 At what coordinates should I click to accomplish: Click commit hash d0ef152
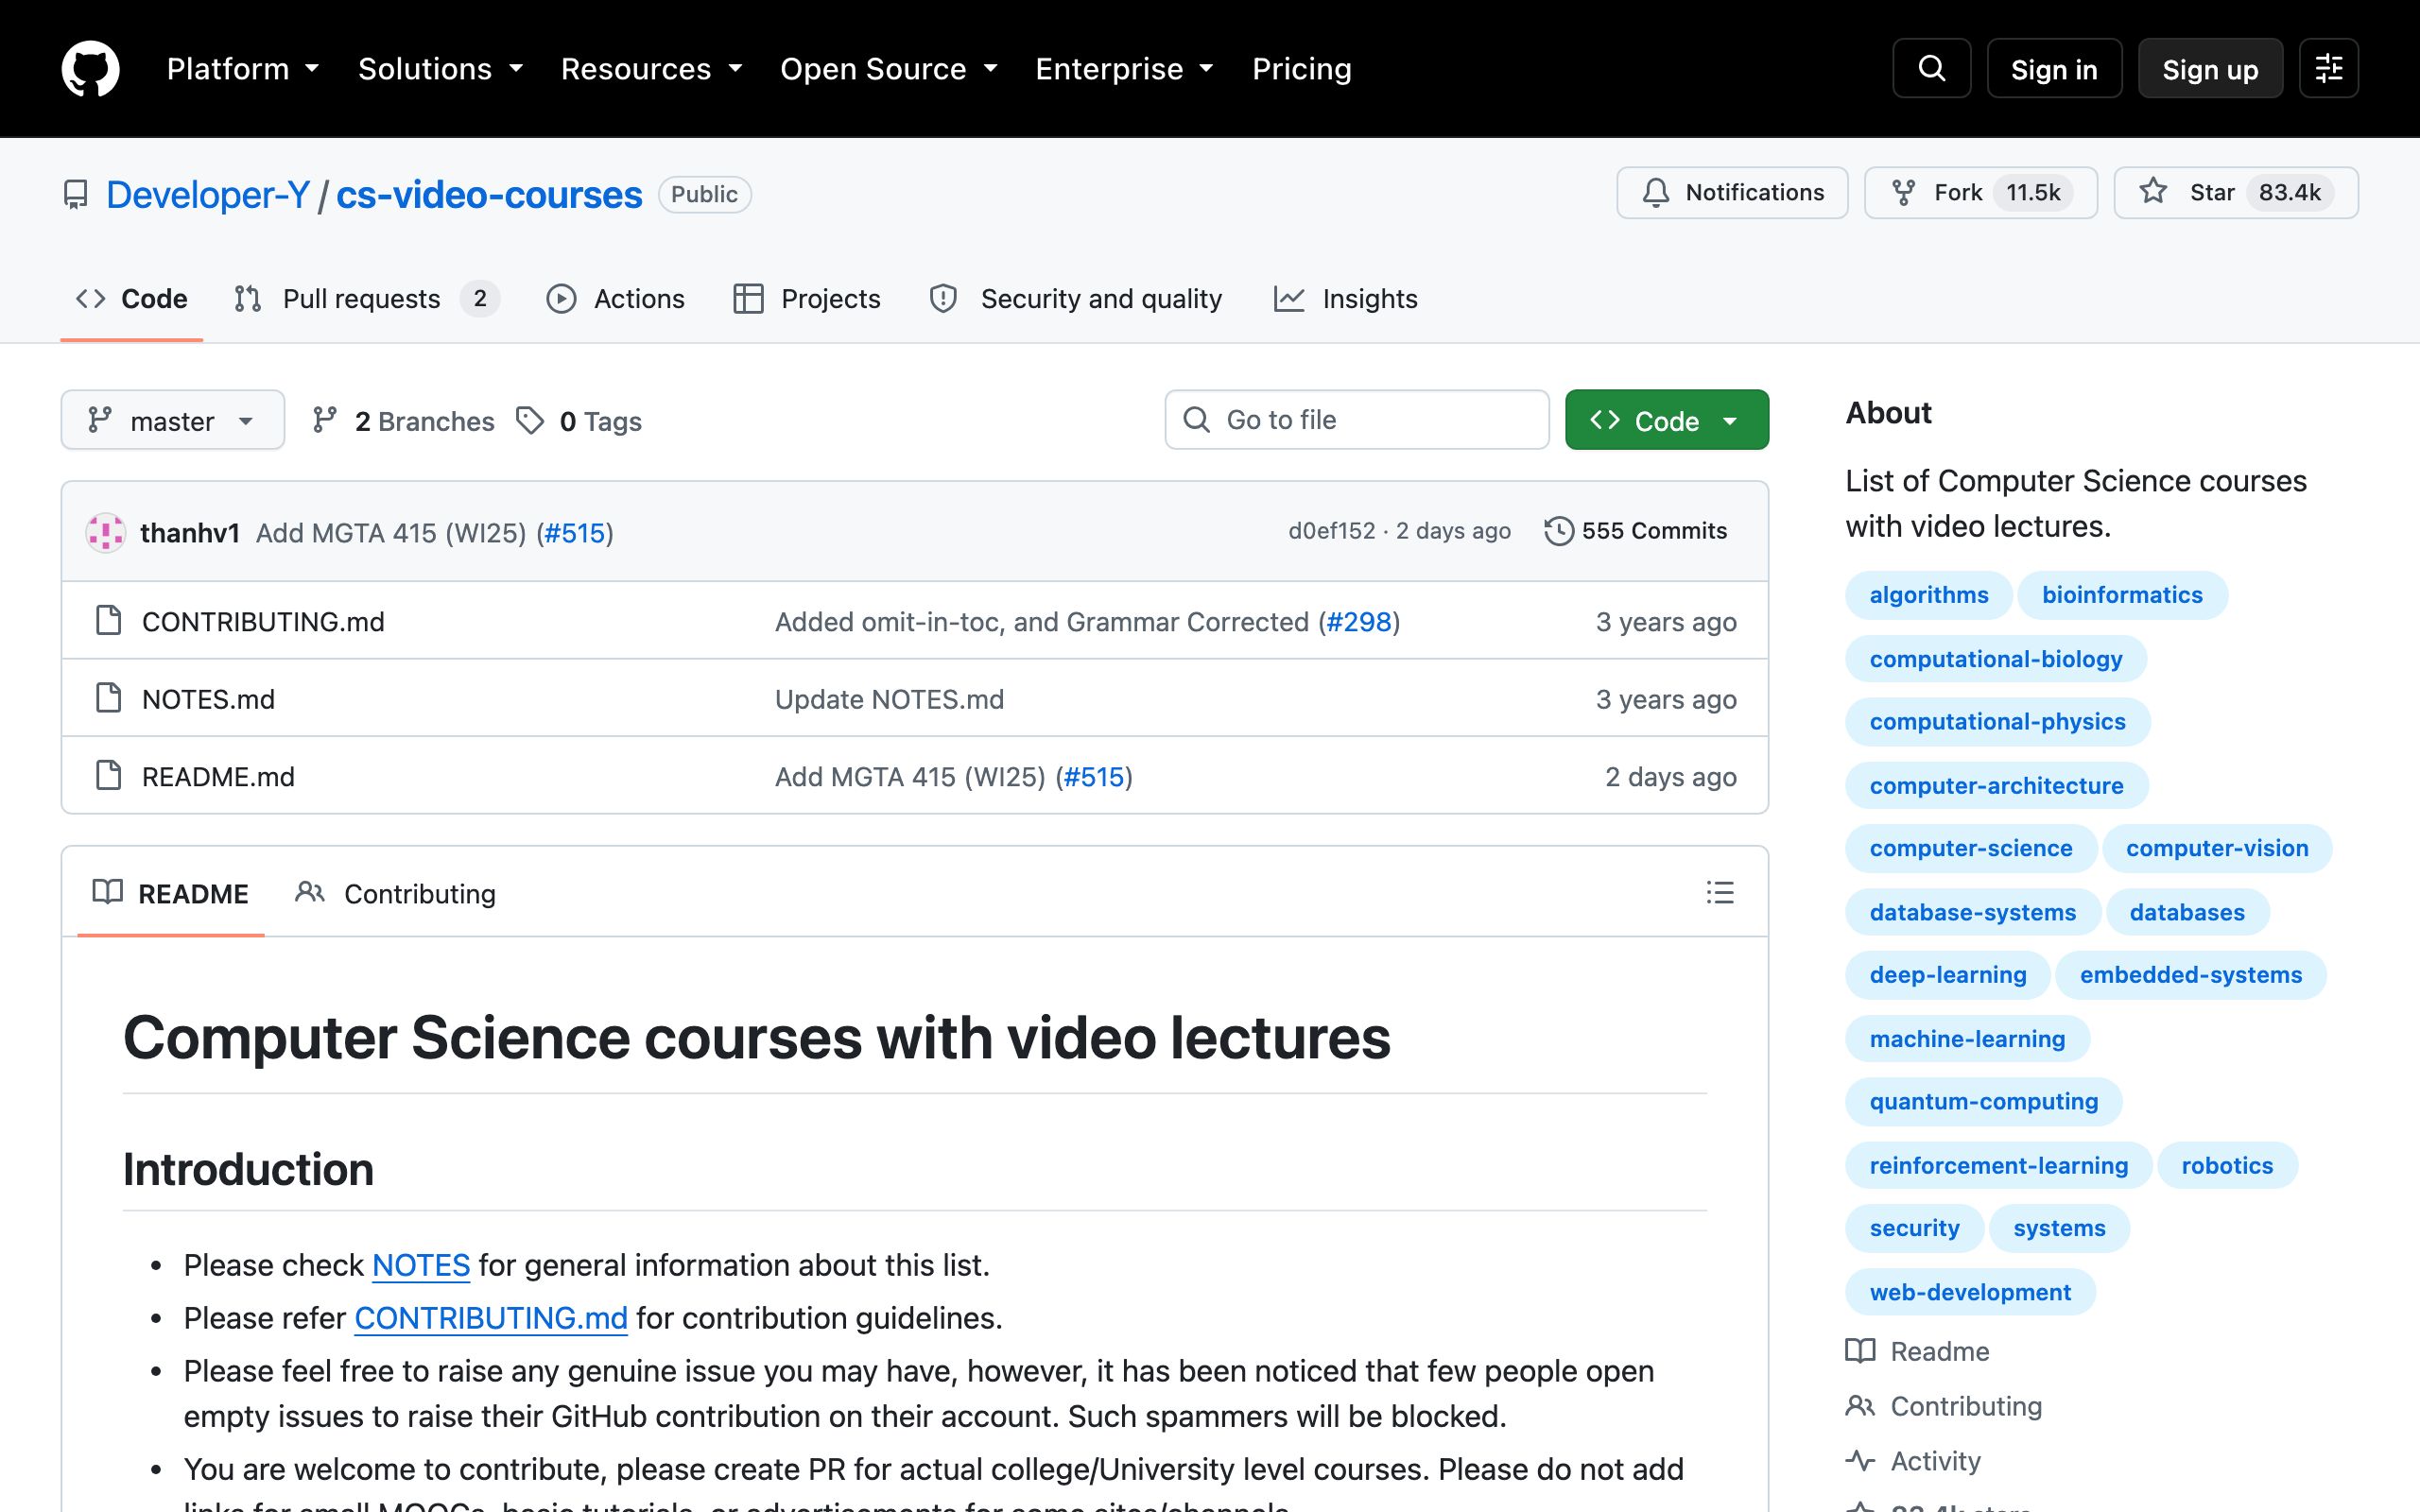[1331, 531]
